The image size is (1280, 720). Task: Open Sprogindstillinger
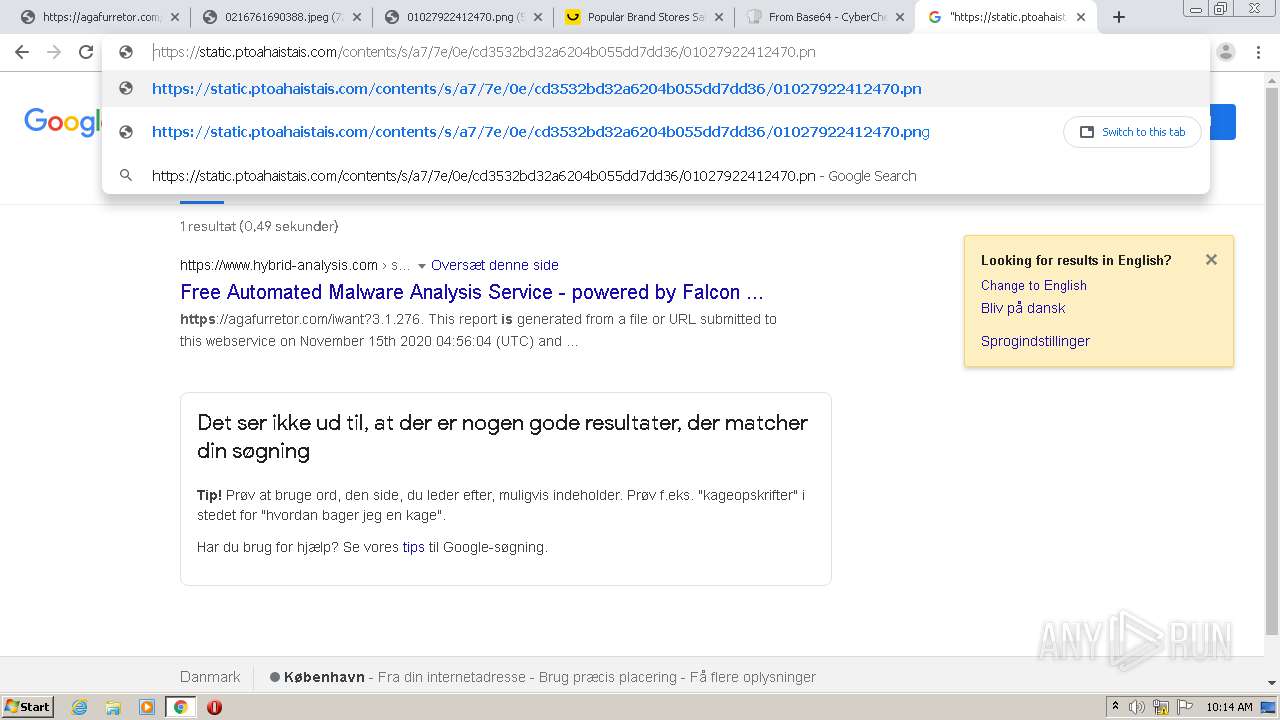1035,341
